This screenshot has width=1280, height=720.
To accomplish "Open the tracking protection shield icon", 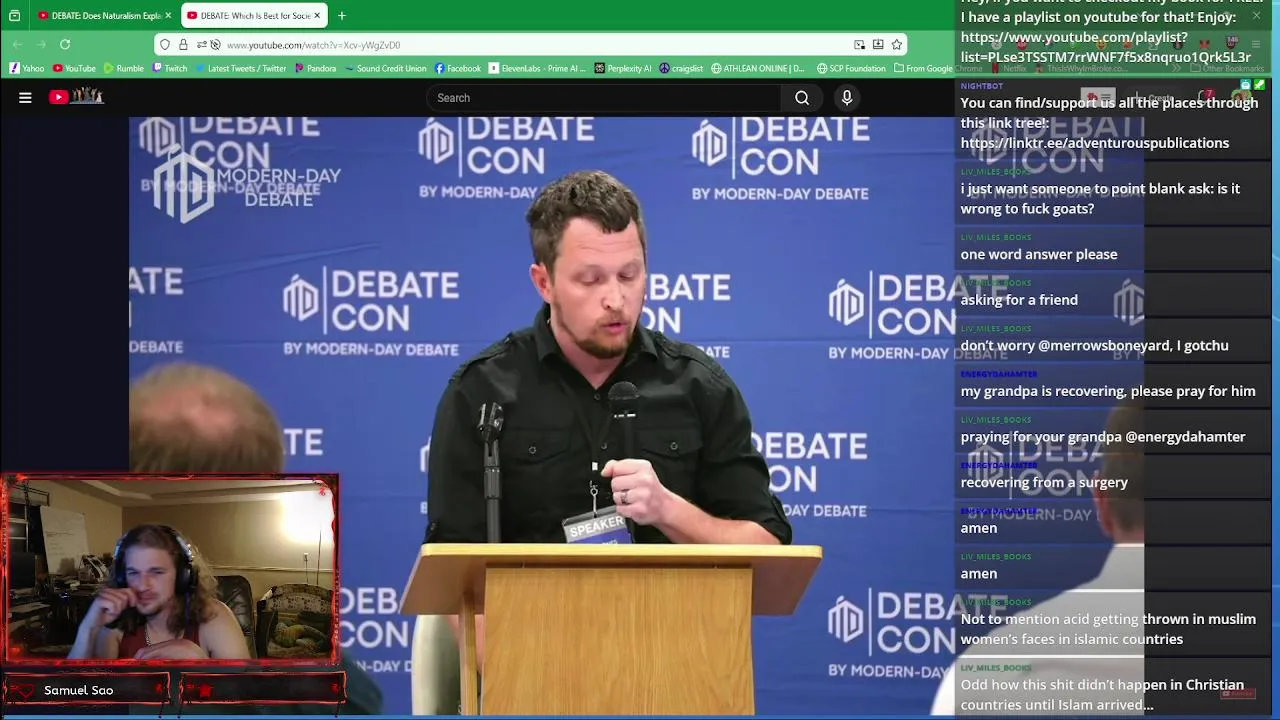I will (x=165, y=45).
